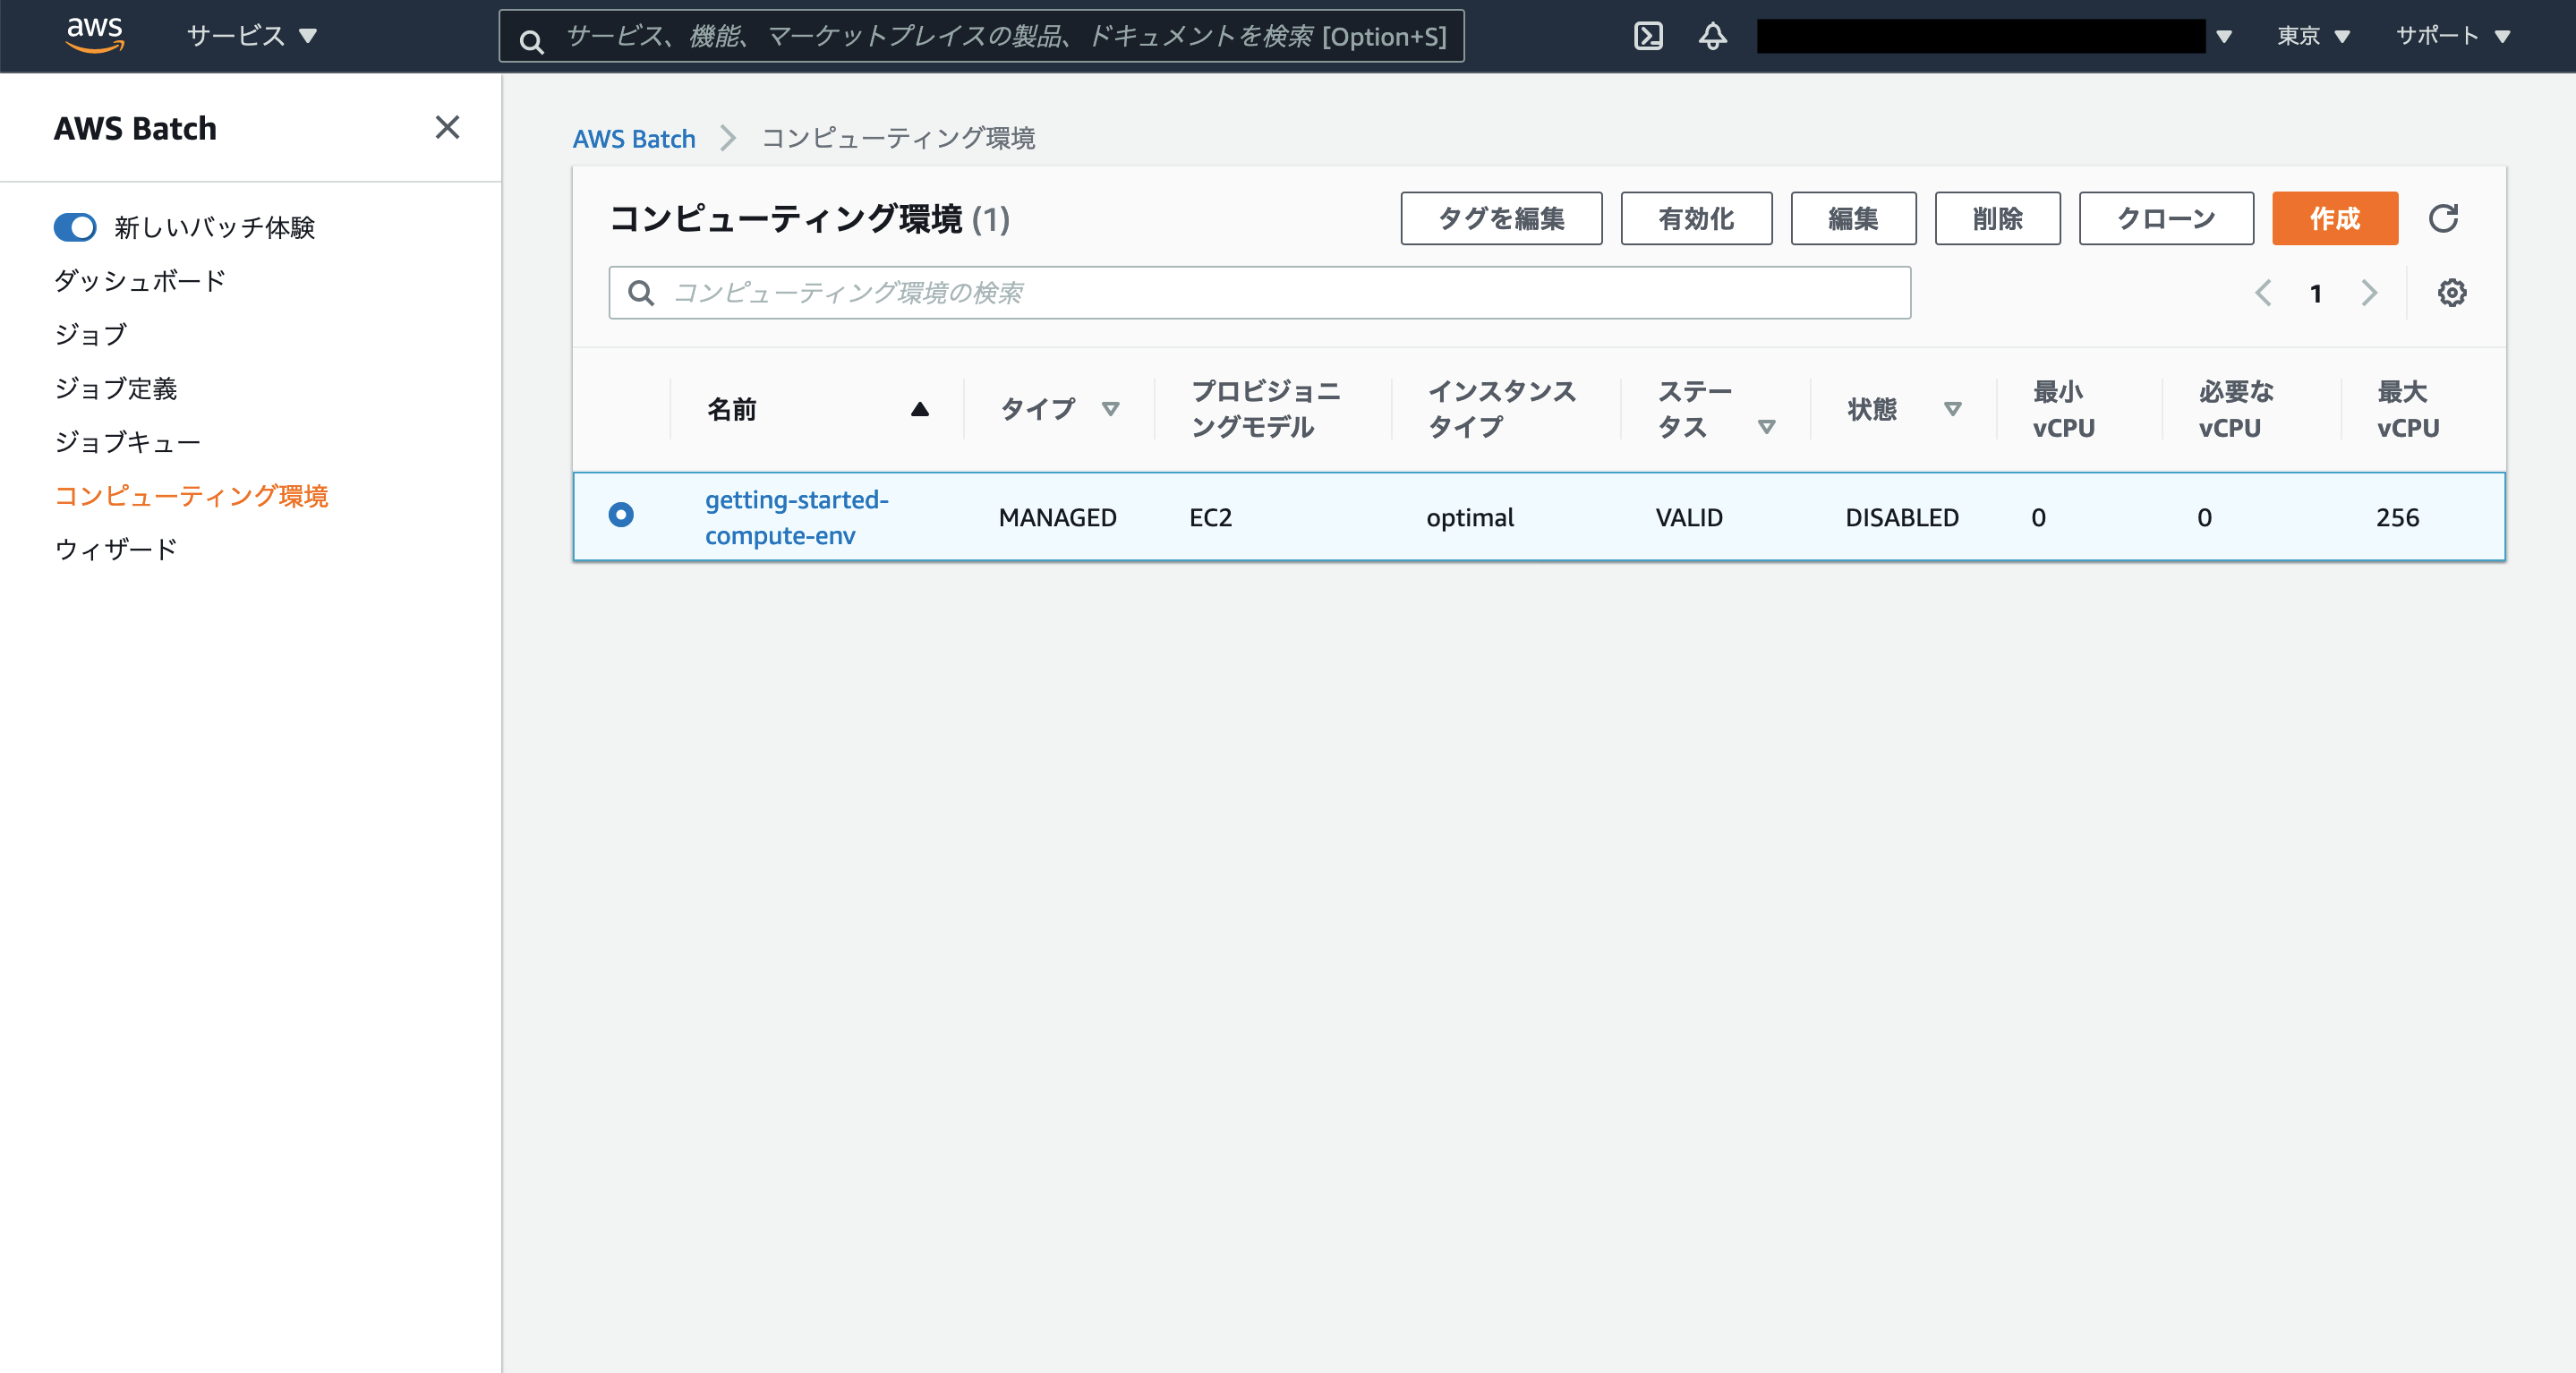Open getting-started-compute-env link
This screenshot has height=1373, width=2576.
[x=796, y=517]
